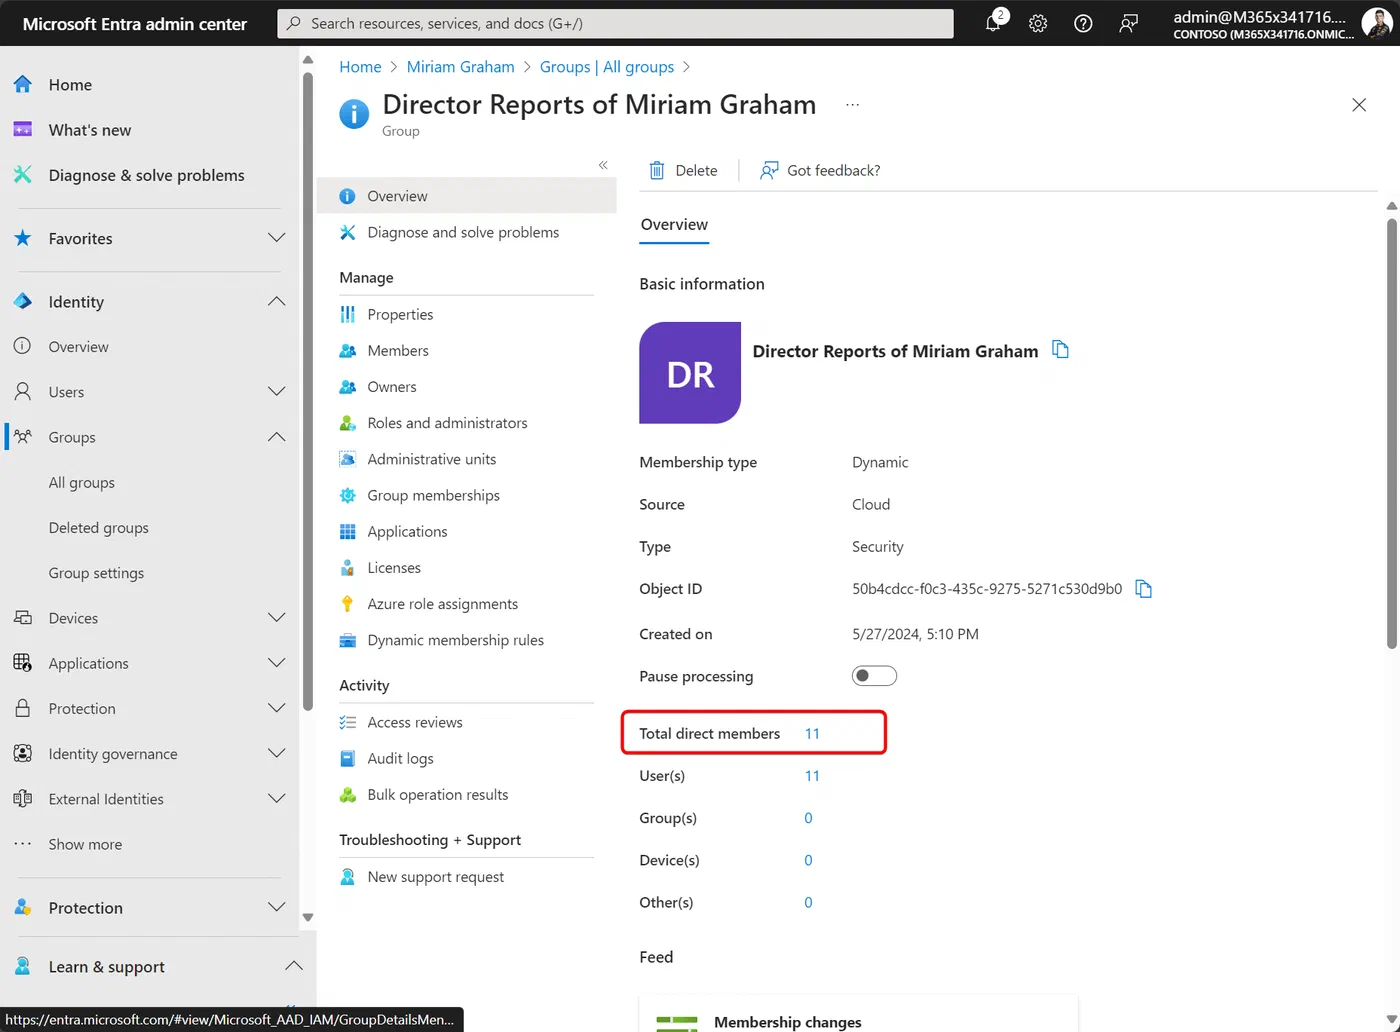The image size is (1400, 1032).
Task: Expand the External Identities submenu
Action: [x=277, y=799]
